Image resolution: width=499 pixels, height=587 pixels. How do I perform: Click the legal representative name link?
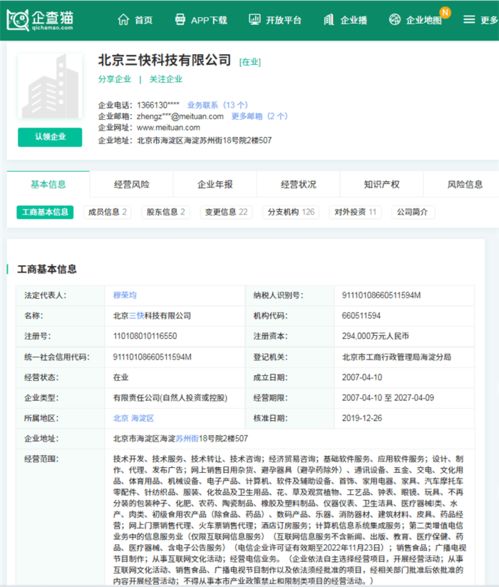[x=125, y=295]
